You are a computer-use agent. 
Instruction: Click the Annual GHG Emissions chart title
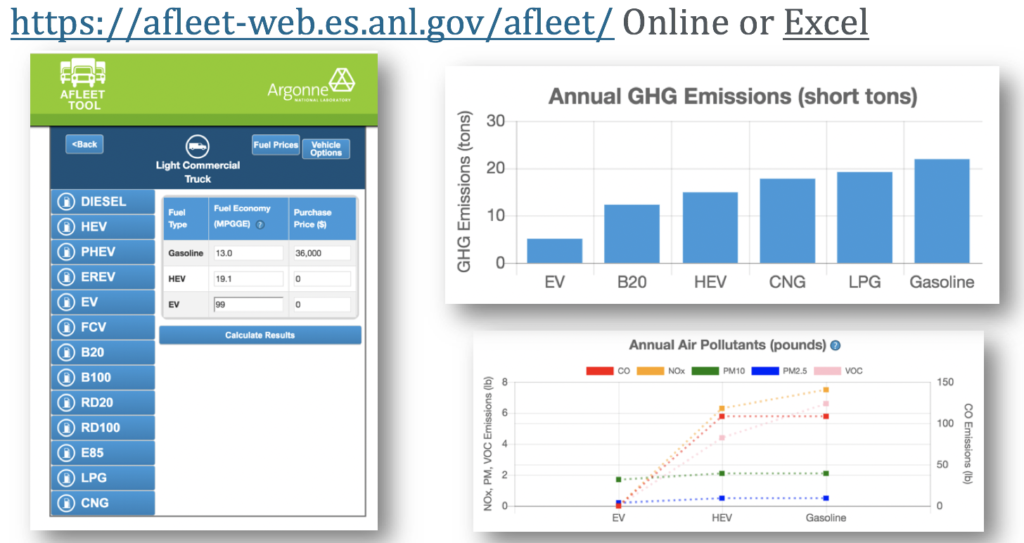point(733,97)
